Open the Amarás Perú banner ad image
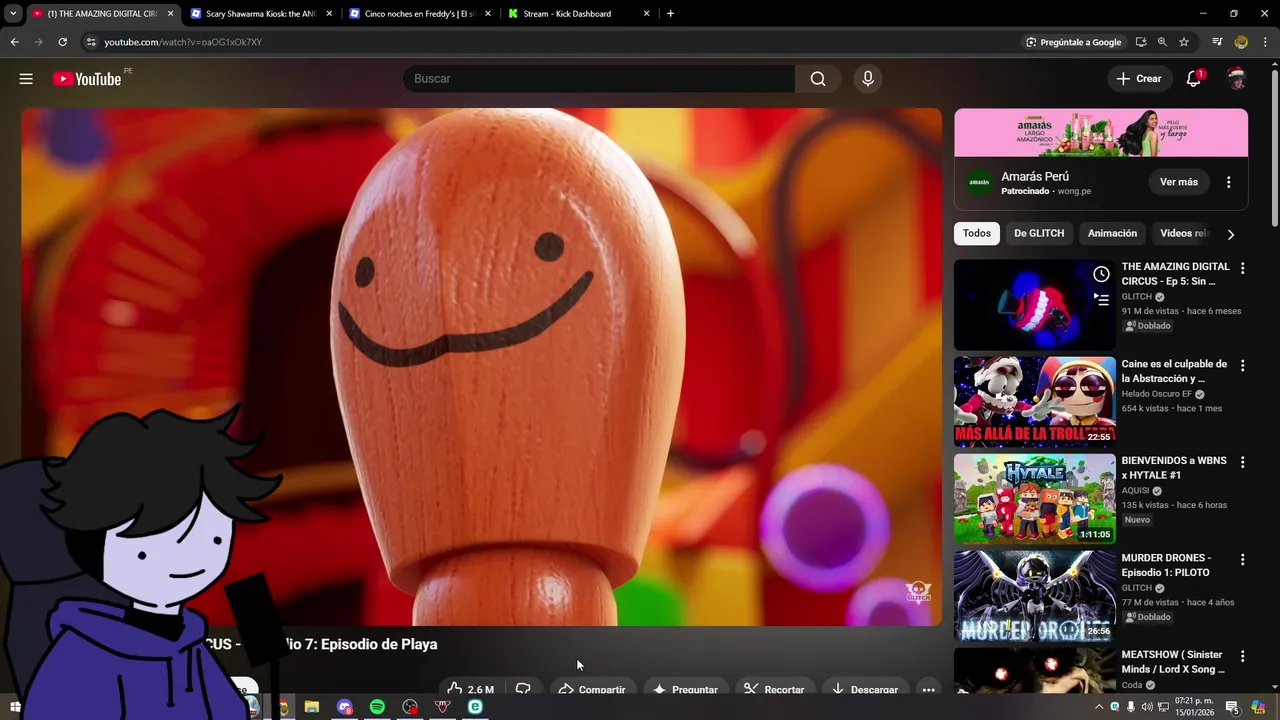The image size is (1280, 720). pyautogui.click(x=1101, y=132)
